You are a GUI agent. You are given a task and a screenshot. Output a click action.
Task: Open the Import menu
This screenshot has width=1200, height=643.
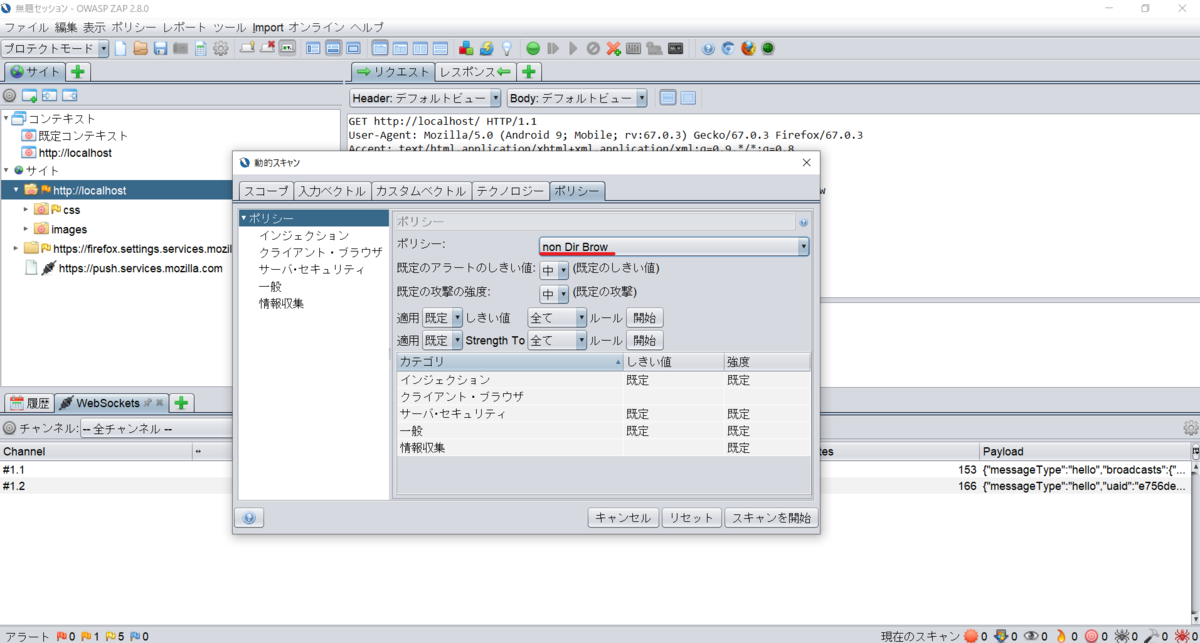pos(268,27)
